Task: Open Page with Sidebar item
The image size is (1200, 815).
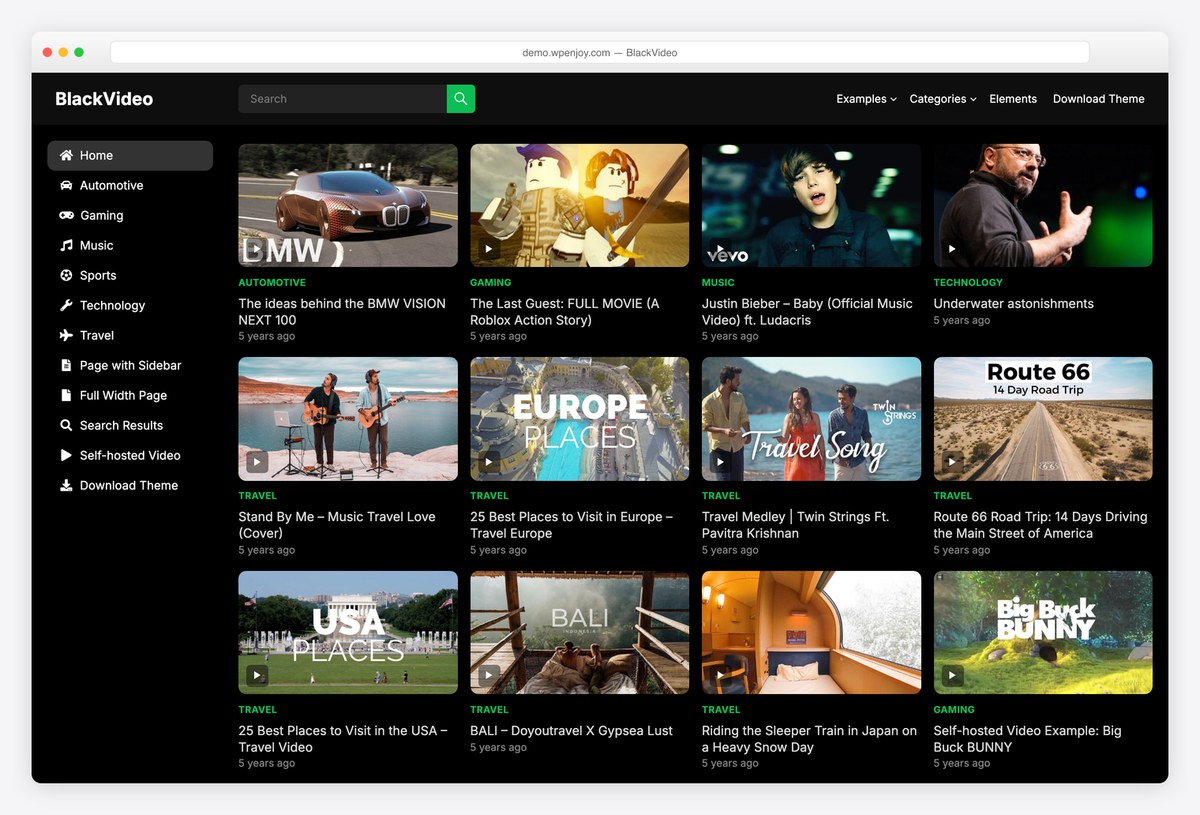Action: click(130, 365)
